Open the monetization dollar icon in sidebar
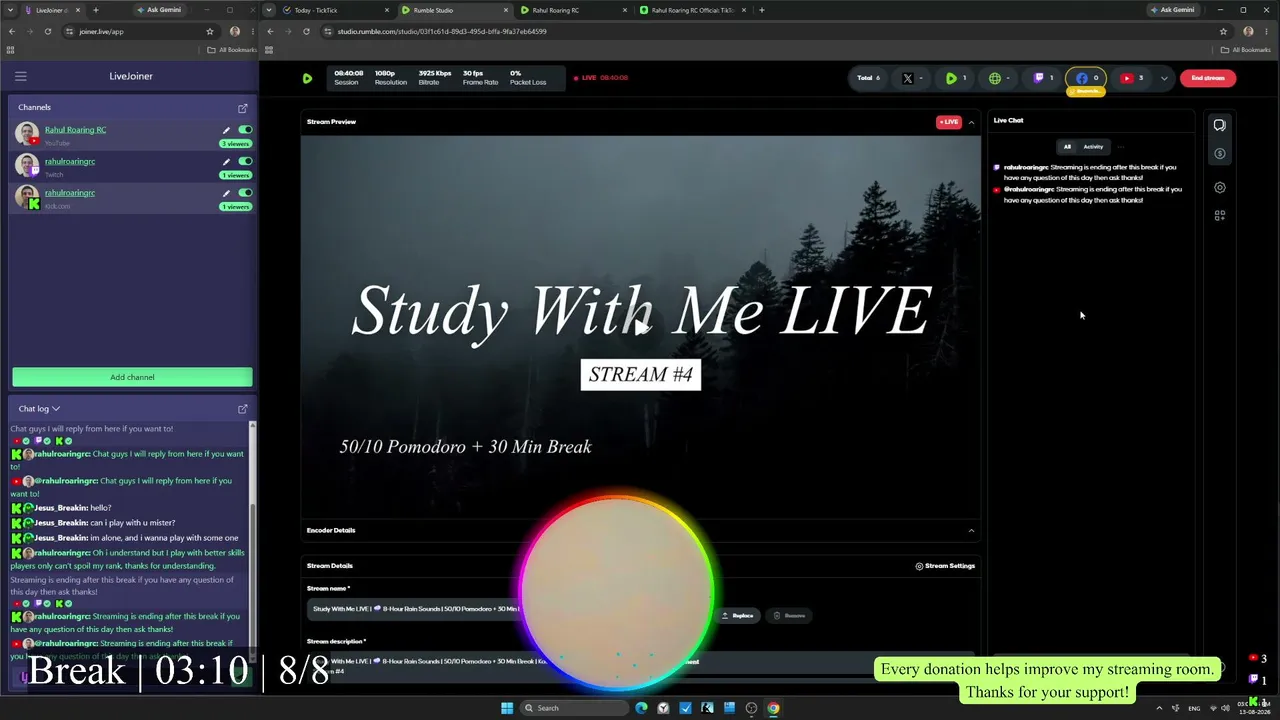This screenshot has width=1280, height=720. (1219, 154)
